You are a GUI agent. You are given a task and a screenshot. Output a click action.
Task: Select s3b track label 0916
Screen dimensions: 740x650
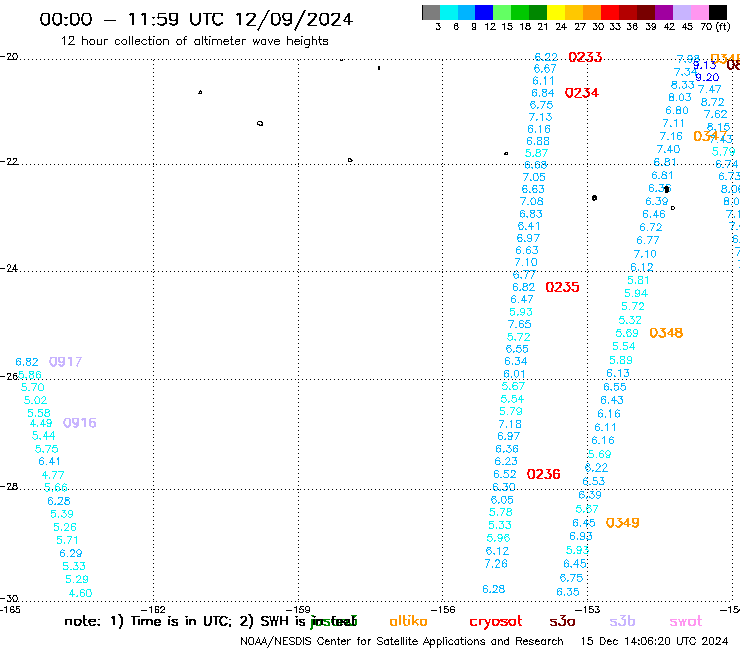point(80,423)
